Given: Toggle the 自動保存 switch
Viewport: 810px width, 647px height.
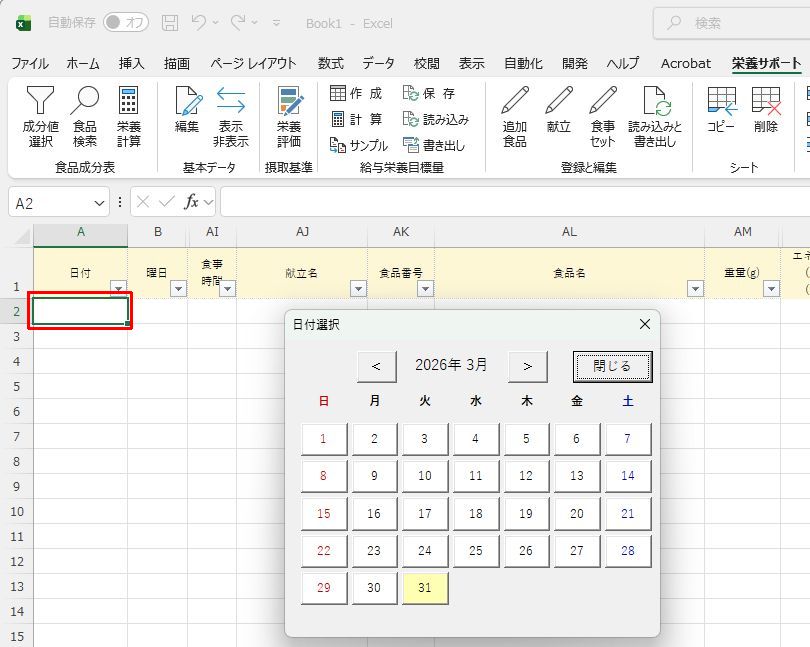Looking at the screenshot, I should tap(126, 22).
